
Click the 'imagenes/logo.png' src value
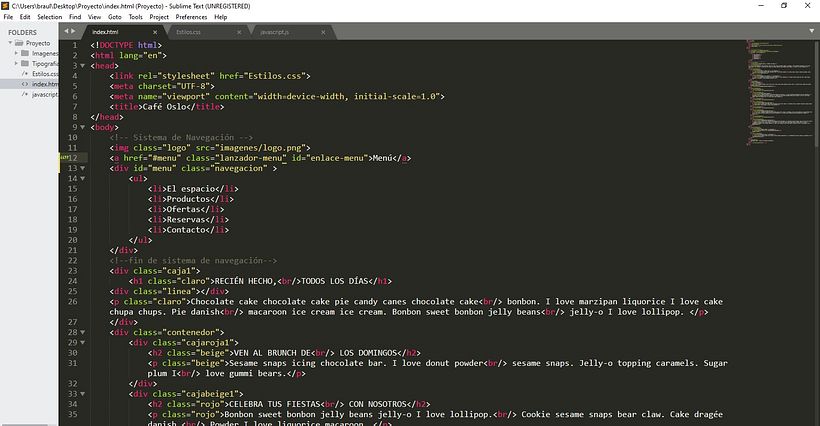click(260, 148)
